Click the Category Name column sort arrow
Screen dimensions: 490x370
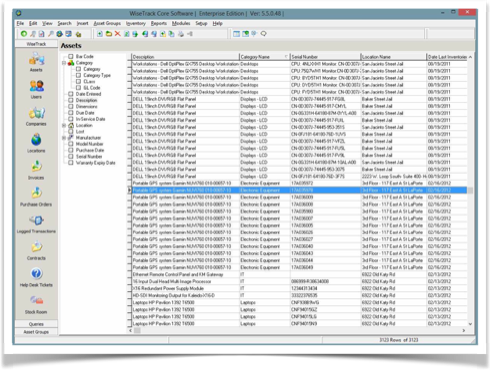coord(286,57)
